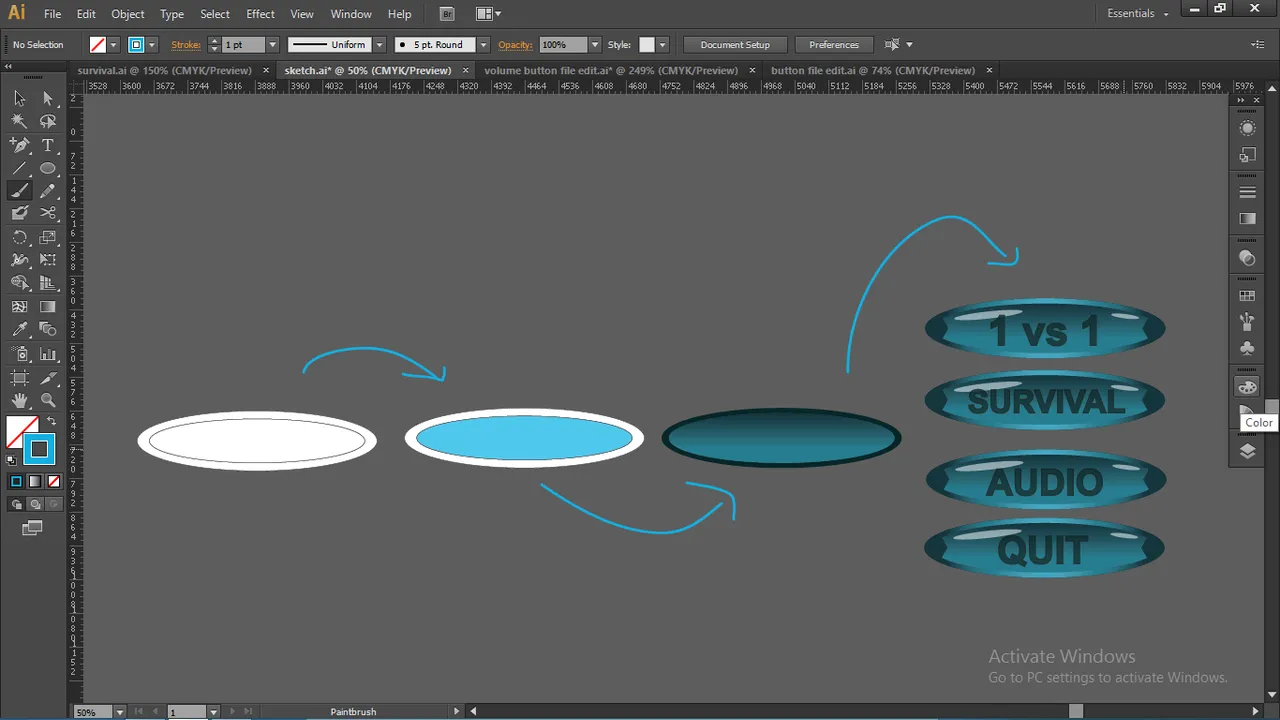Select the Mesh tool

pyautogui.click(x=19, y=307)
